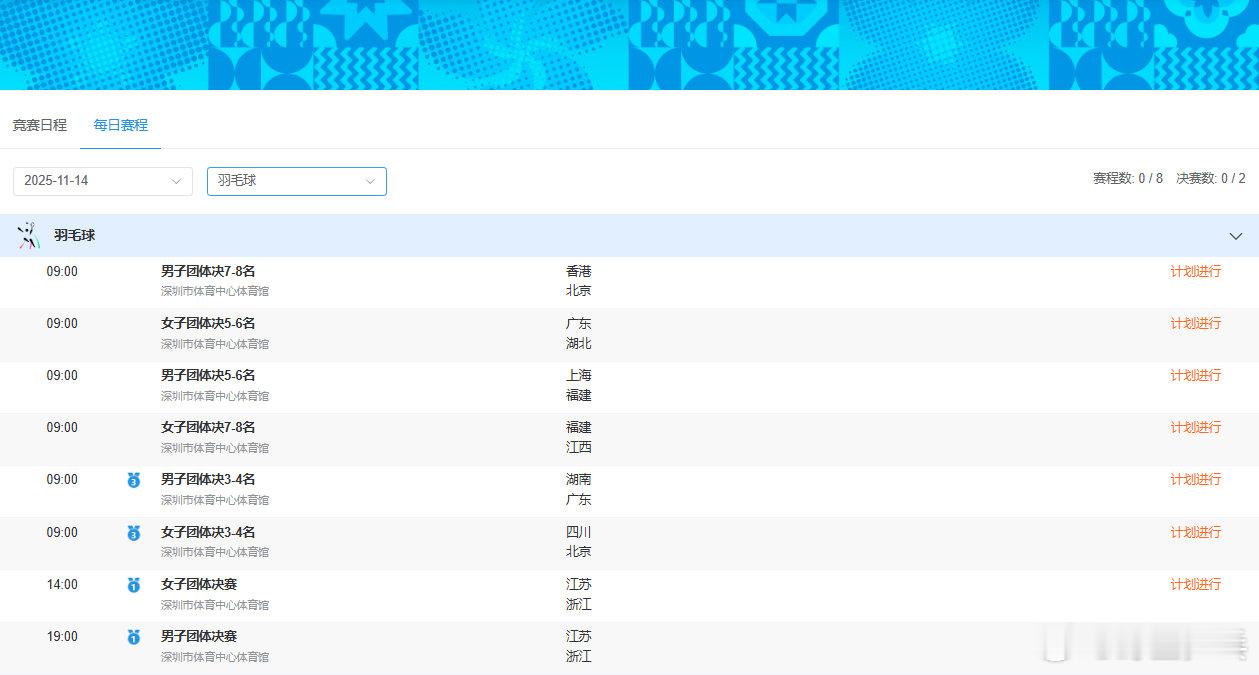
Task: Open 女子团体决7-8名 match title
Action: (208, 427)
